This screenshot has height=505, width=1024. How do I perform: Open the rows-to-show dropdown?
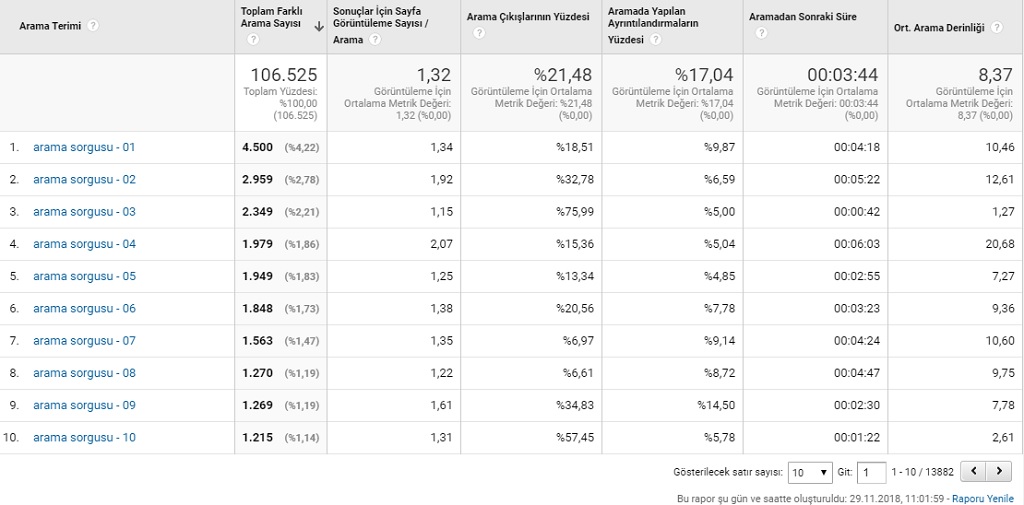click(809, 472)
